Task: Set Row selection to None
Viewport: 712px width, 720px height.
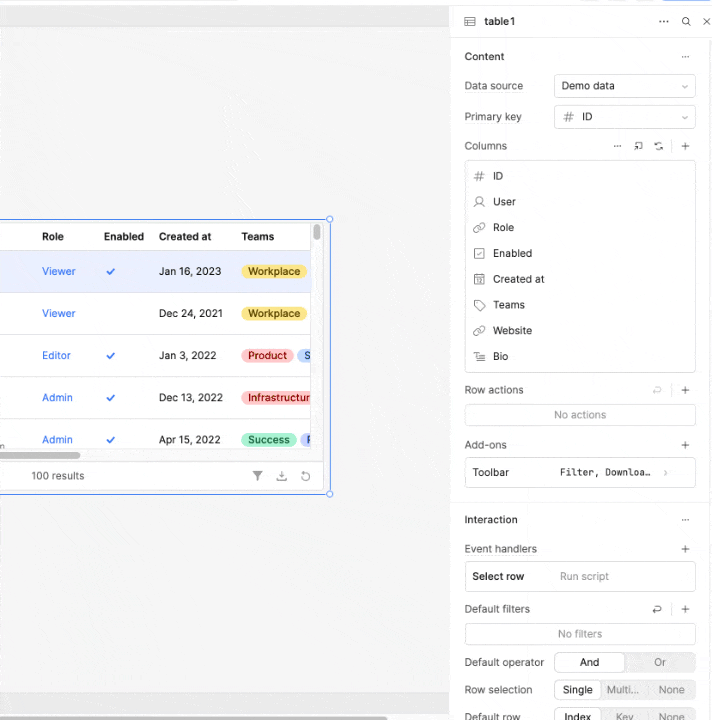Action: (671, 690)
